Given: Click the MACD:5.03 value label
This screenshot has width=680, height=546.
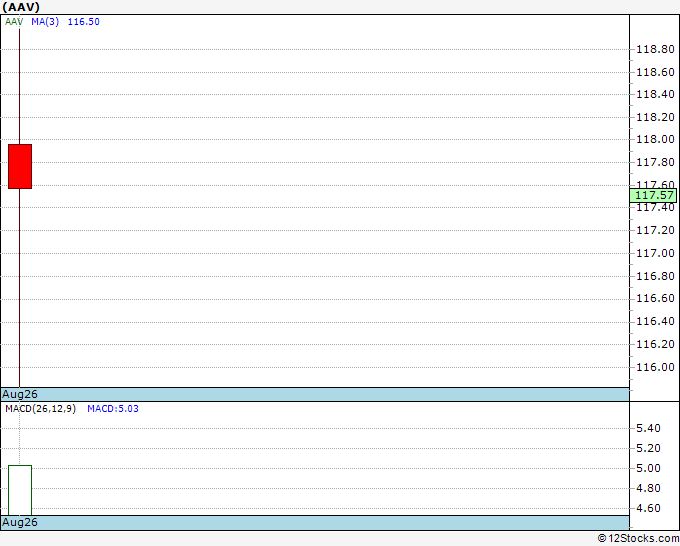Looking at the screenshot, I should pos(113,409).
